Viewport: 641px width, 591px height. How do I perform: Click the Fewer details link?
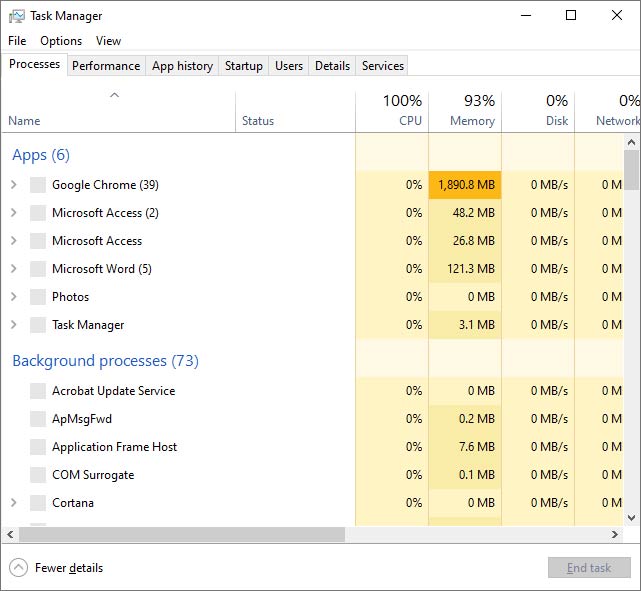[69, 568]
